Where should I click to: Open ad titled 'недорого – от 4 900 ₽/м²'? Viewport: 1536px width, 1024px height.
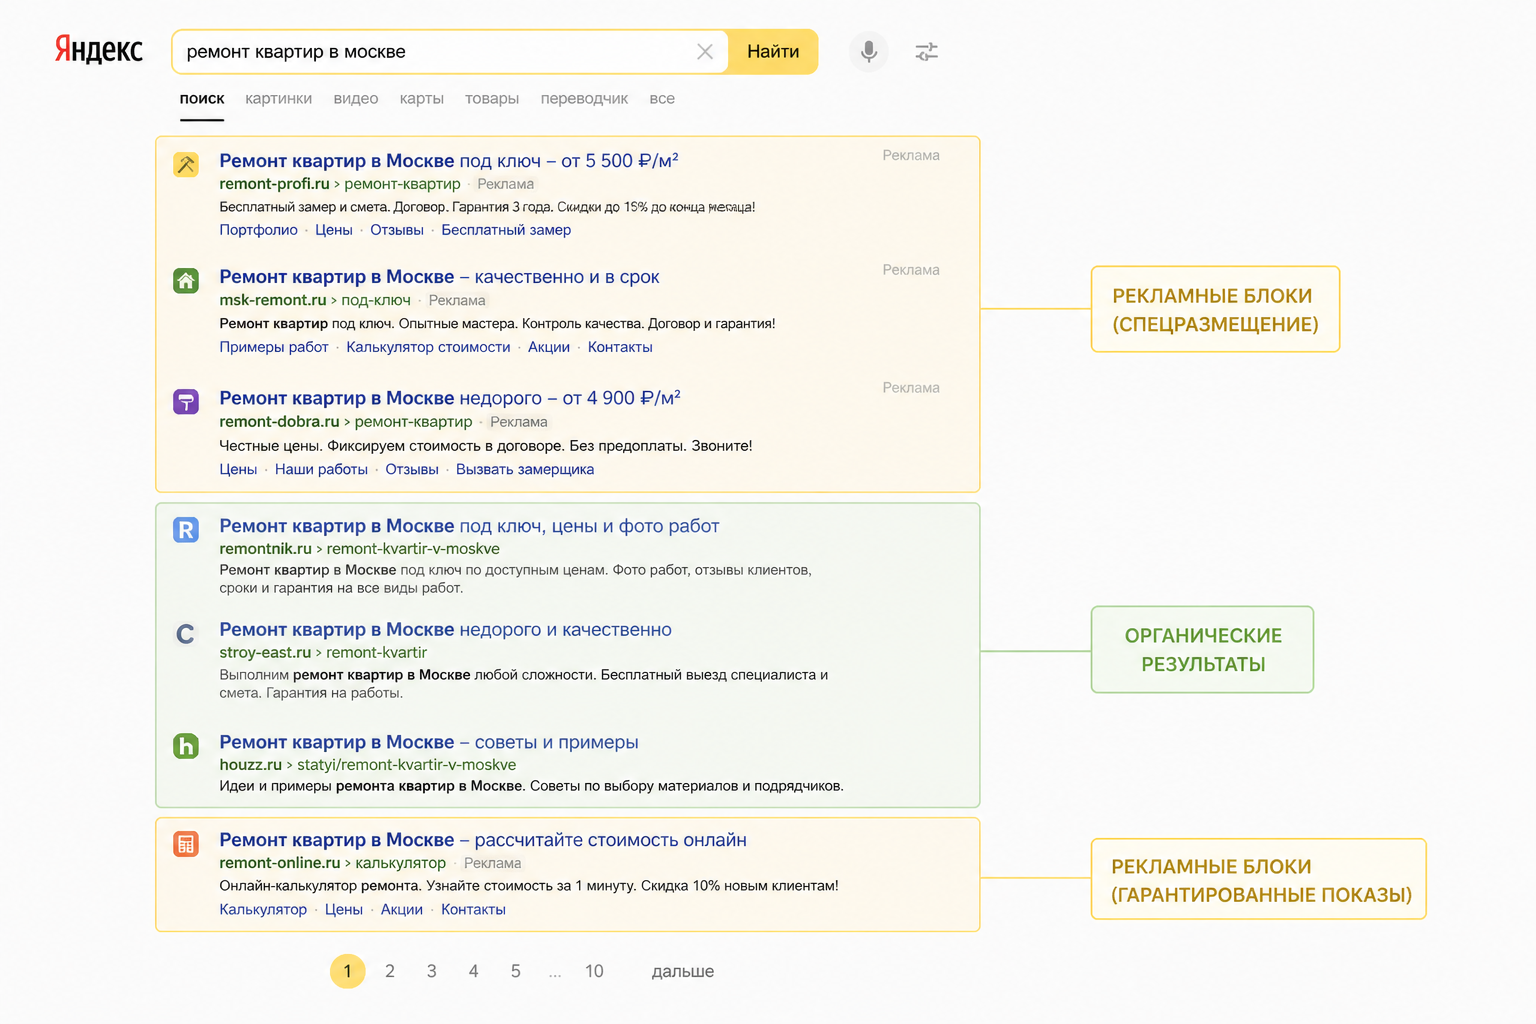(450, 398)
